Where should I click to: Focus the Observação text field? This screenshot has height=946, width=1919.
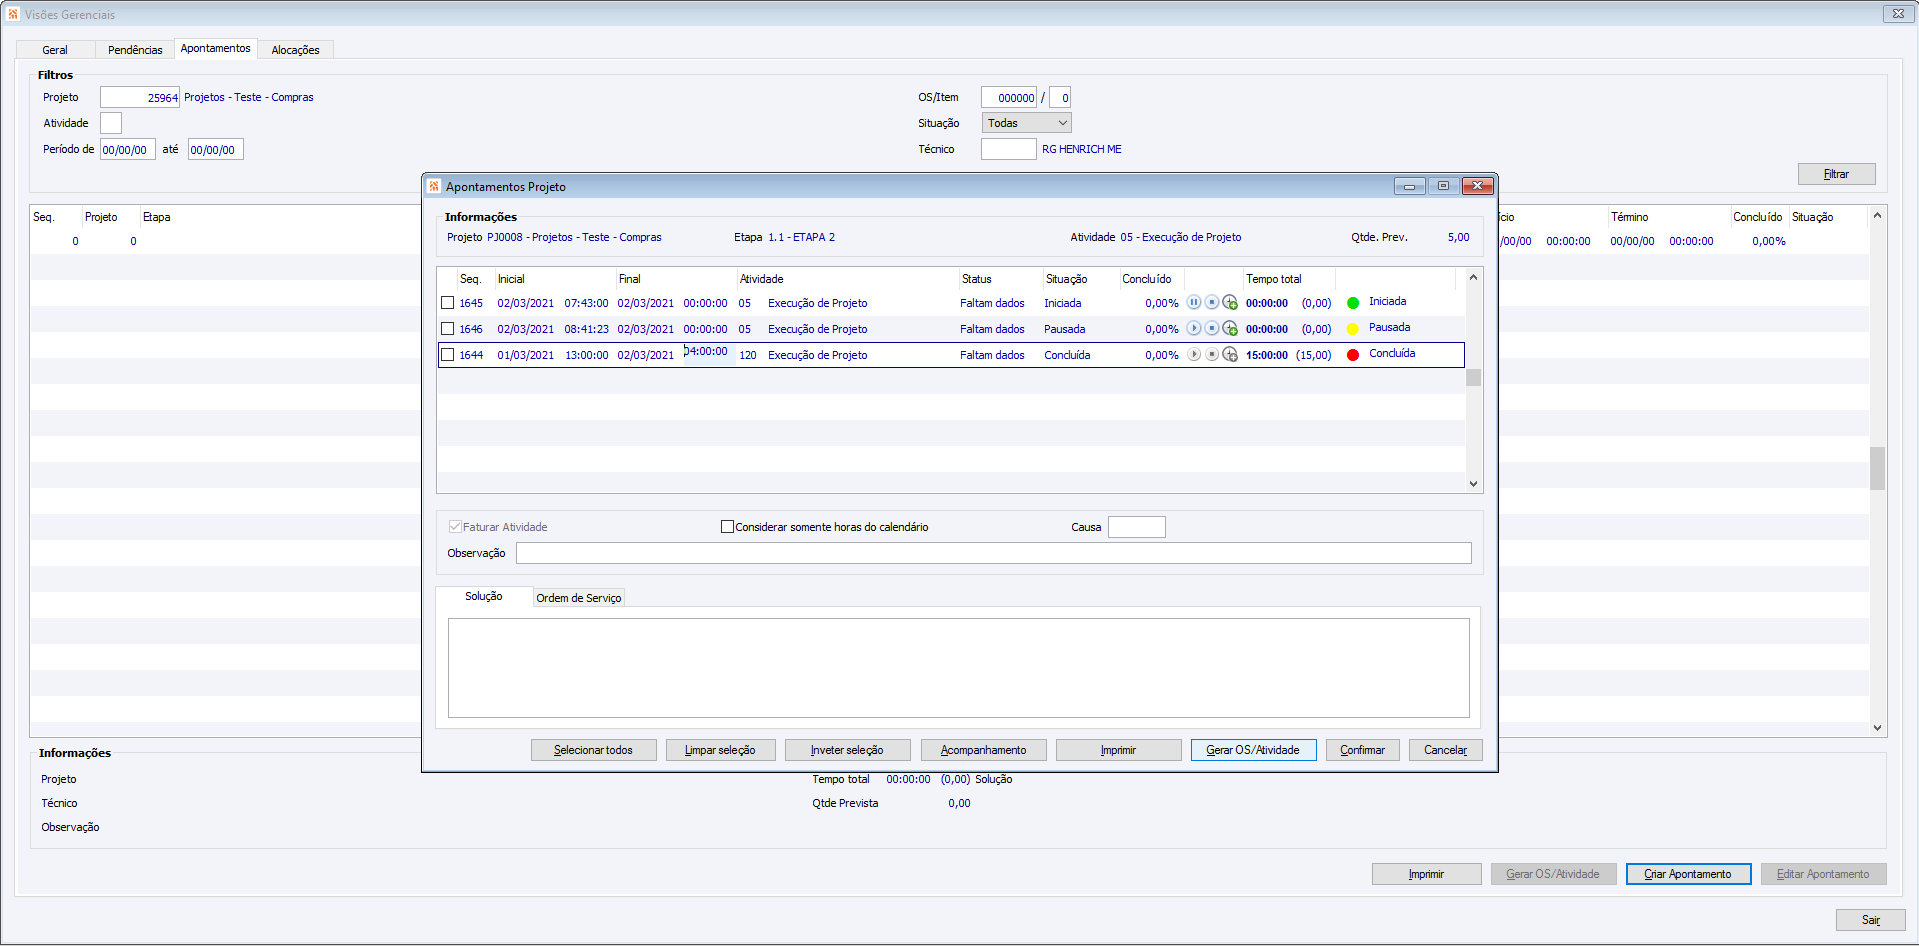click(993, 553)
